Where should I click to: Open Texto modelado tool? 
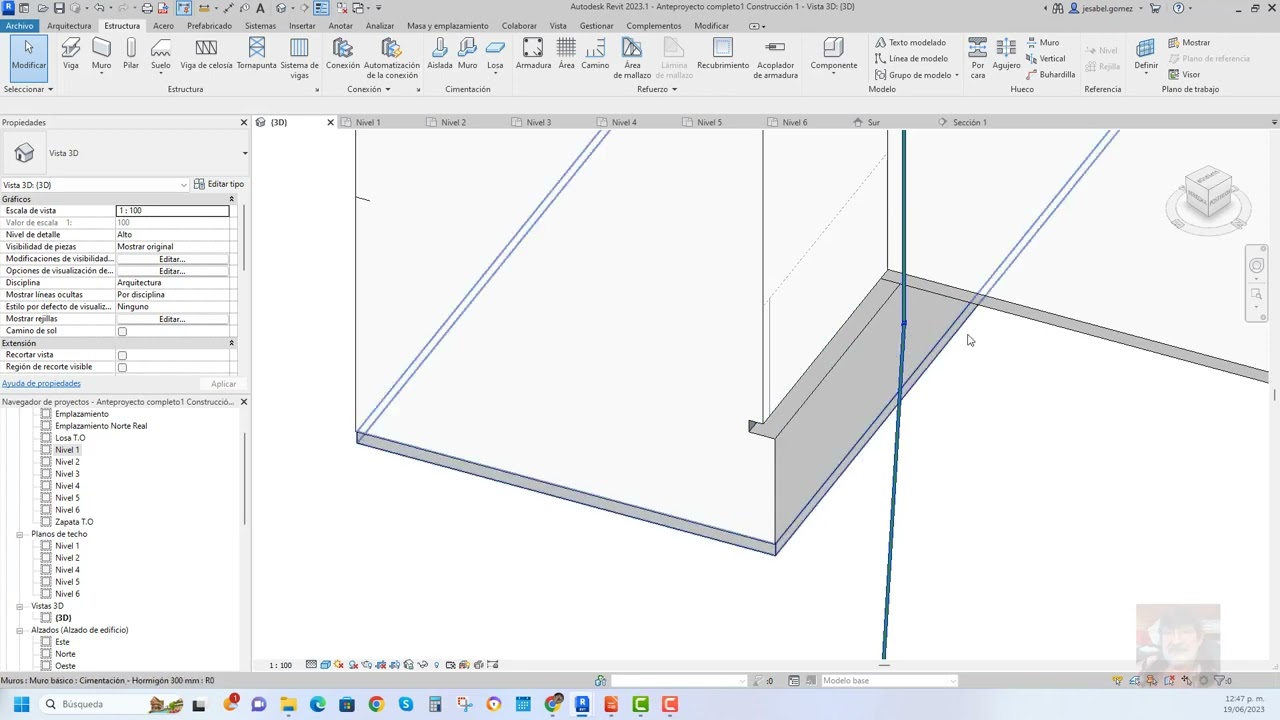click(x=910, y=43)
